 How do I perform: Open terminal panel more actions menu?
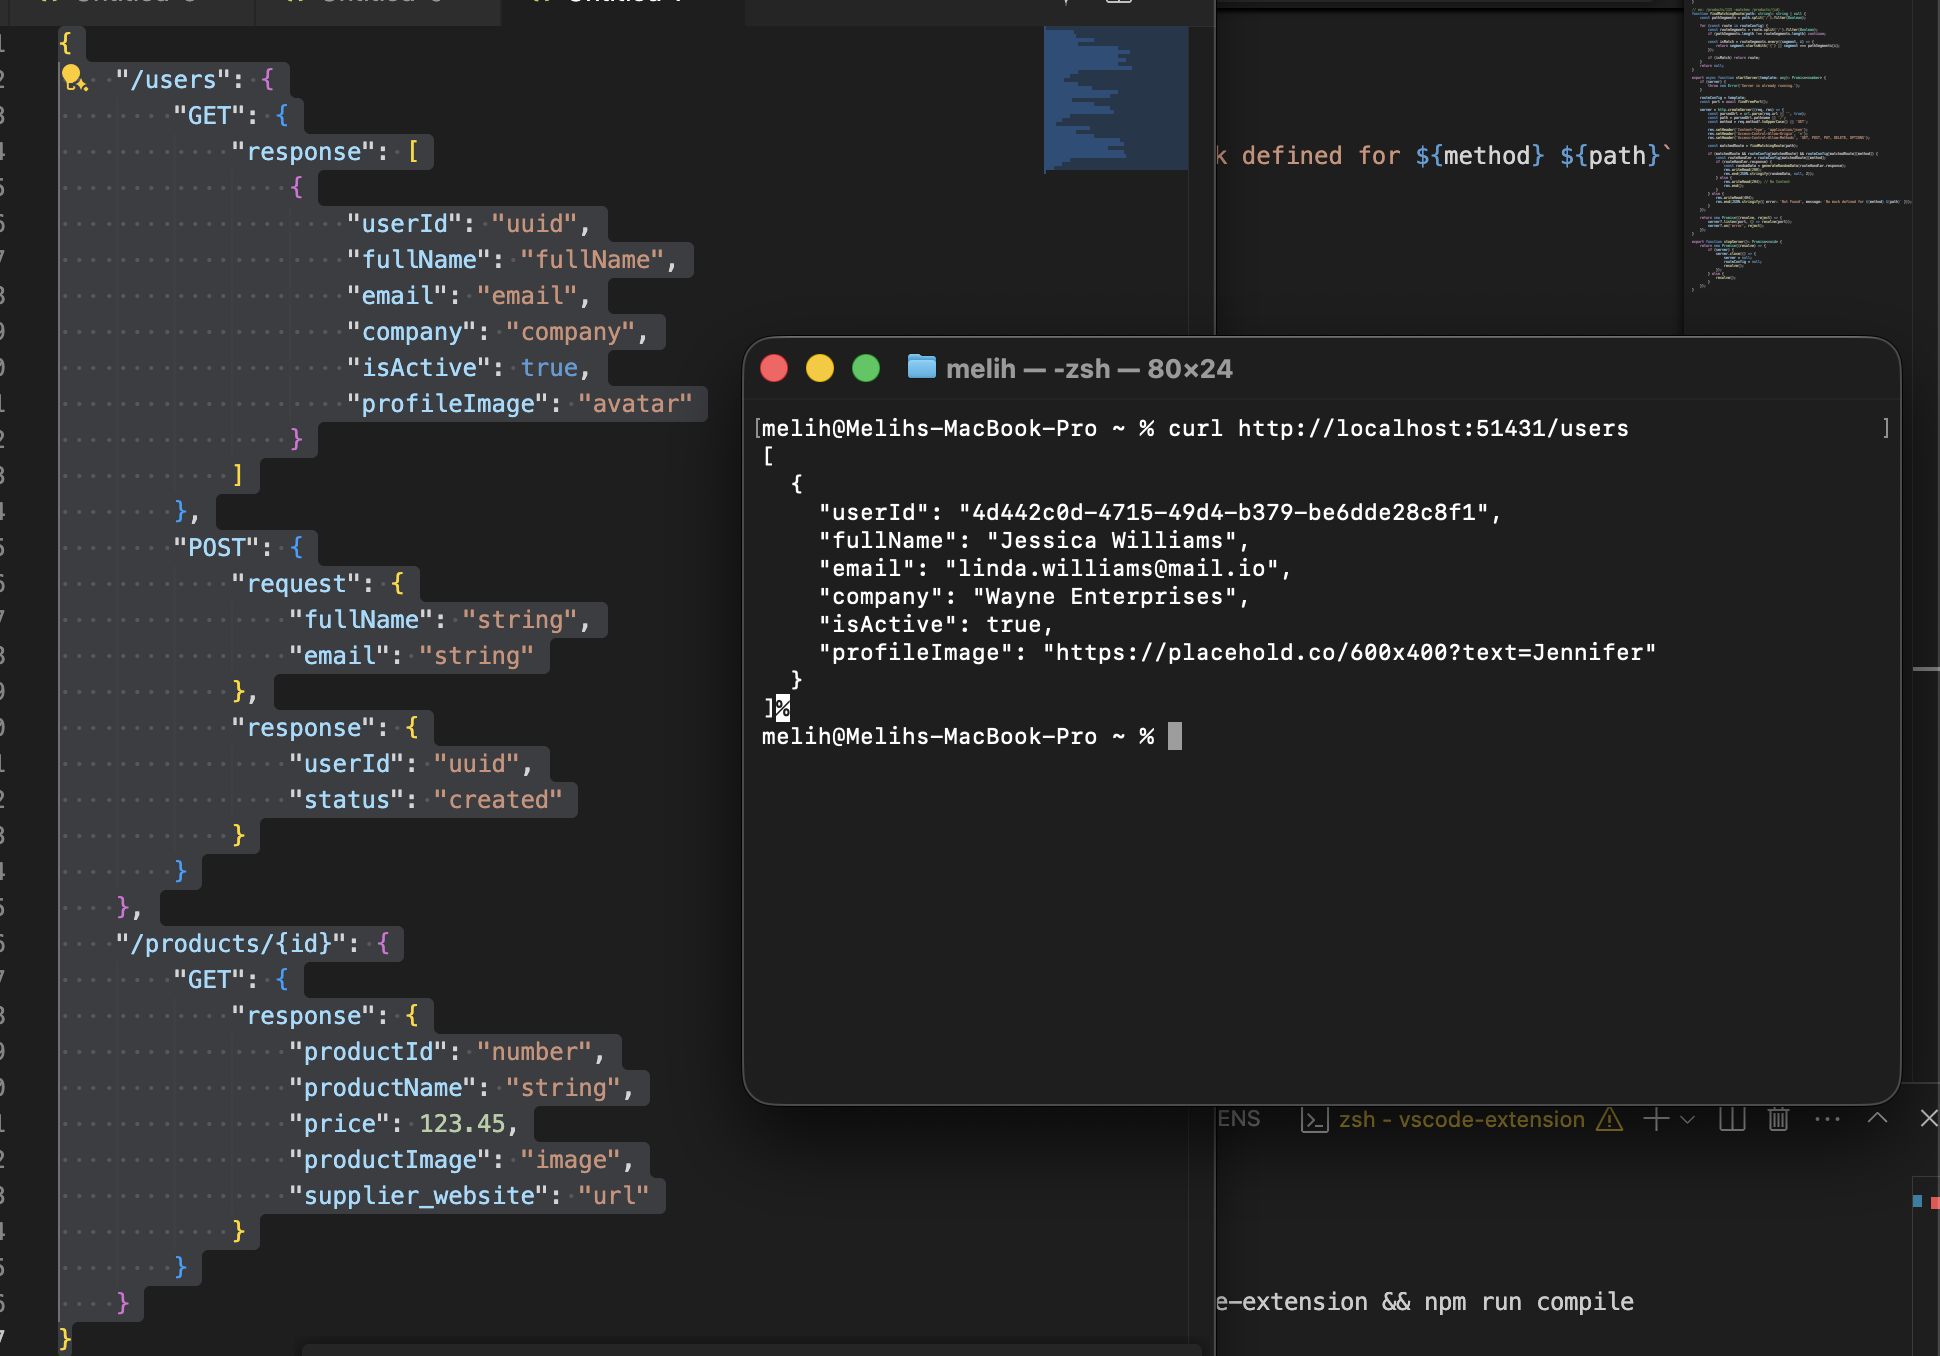click(1827, 1119)
